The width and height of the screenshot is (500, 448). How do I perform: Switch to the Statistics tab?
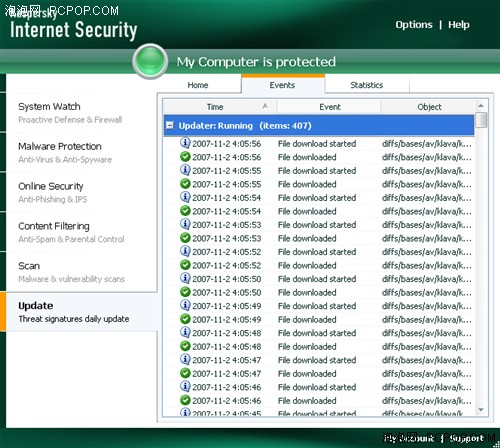pos(367,85)
